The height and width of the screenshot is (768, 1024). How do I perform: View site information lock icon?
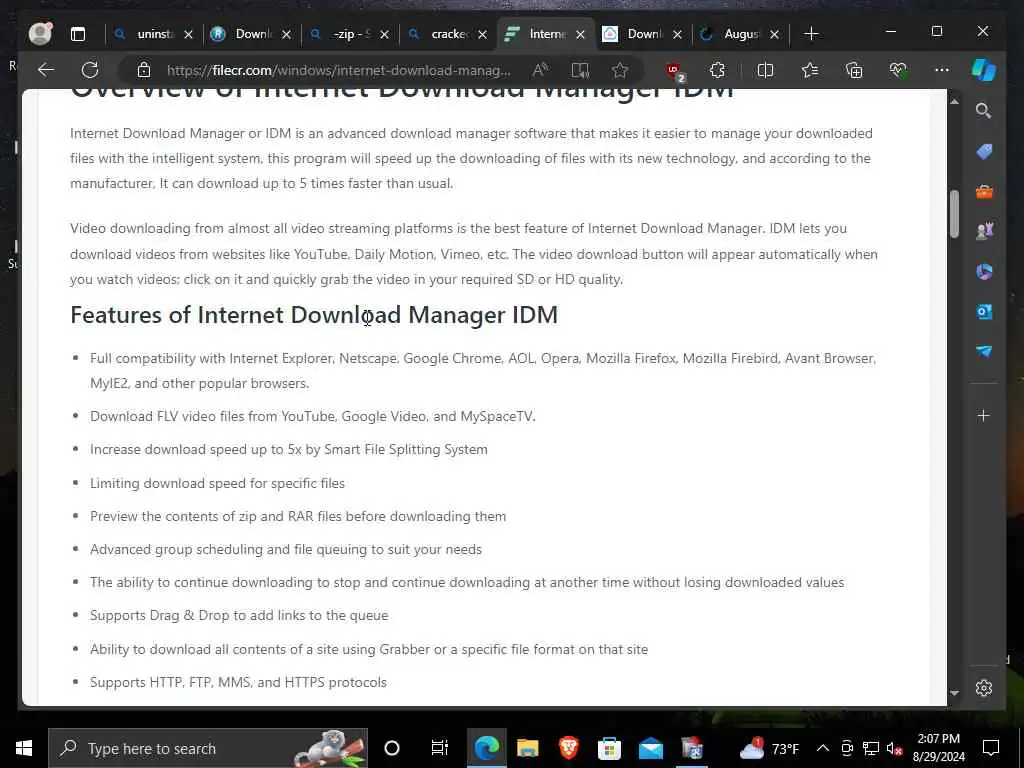[x=144, y=70]
